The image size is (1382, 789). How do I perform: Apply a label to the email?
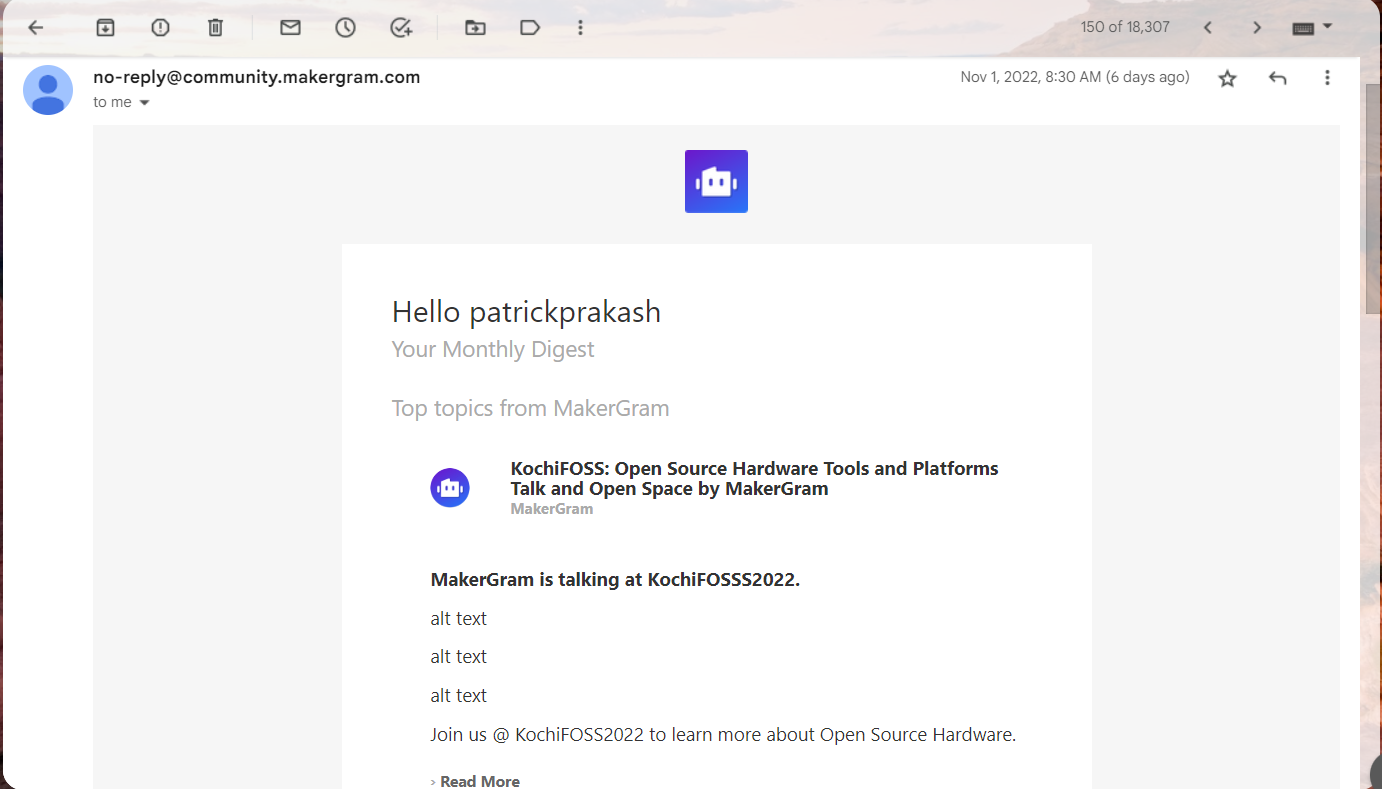[x=530, y=27]
